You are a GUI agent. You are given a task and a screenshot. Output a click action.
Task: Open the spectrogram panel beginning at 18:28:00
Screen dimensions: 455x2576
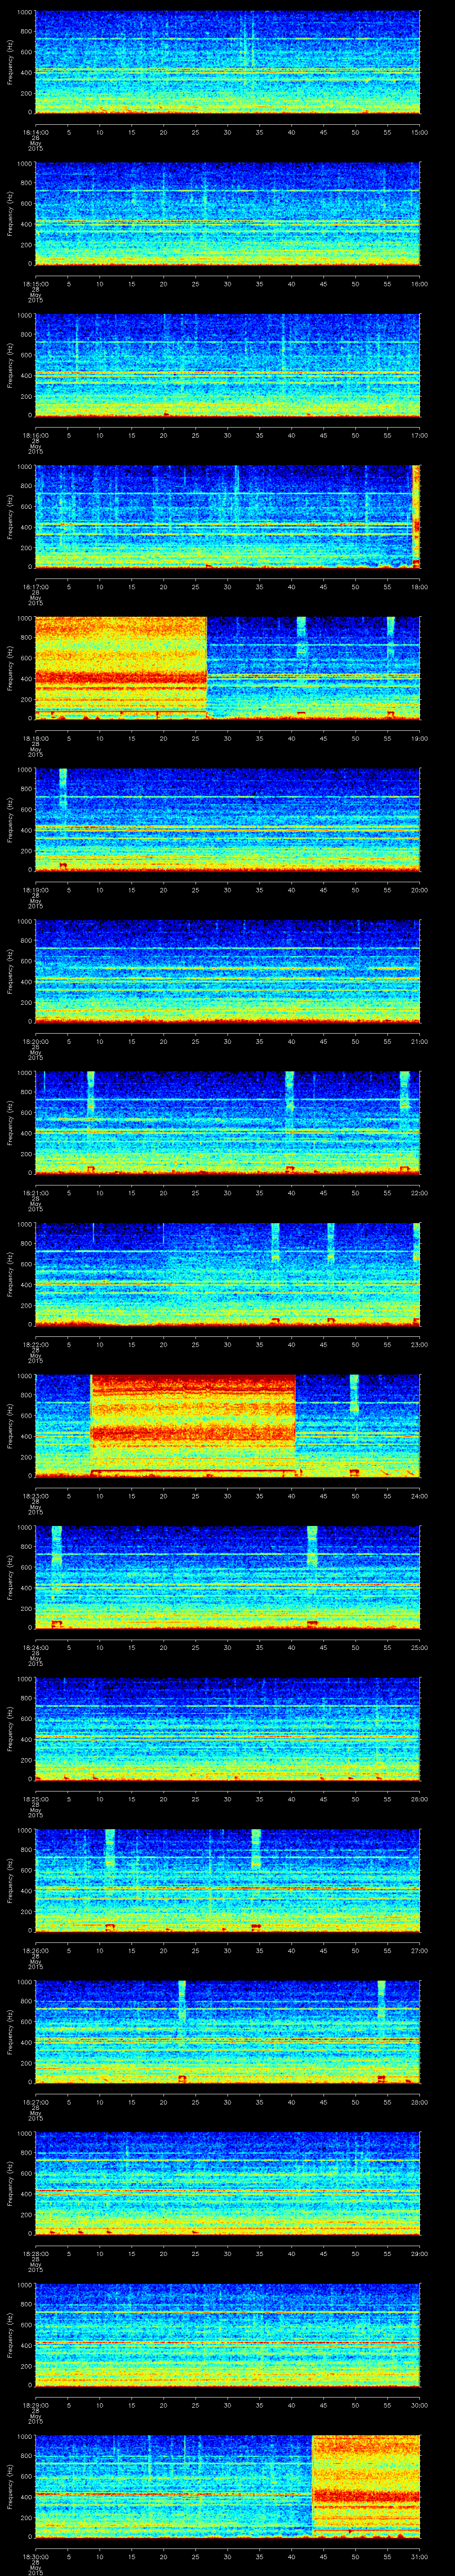(228, 2183)
